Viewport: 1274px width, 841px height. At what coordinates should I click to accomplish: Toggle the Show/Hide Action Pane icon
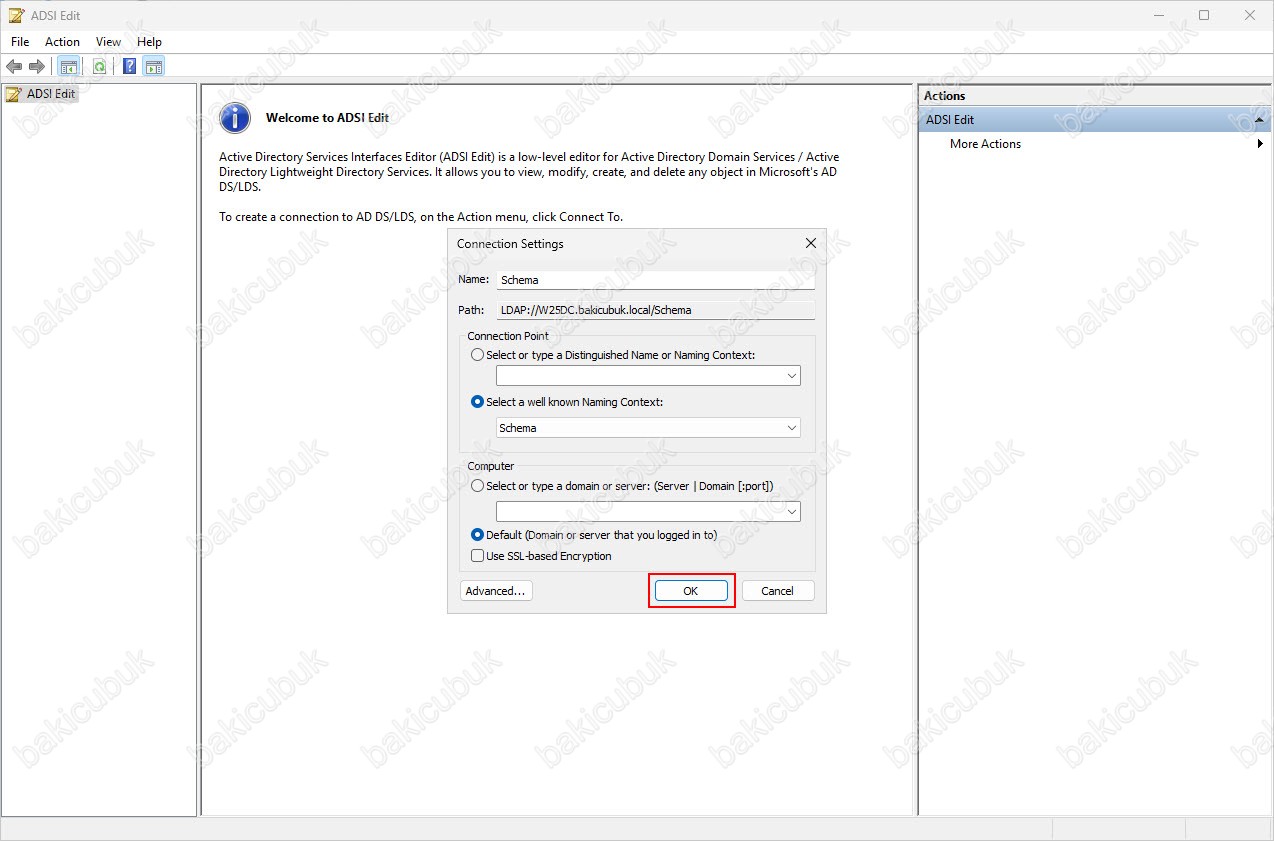(153, 67)
